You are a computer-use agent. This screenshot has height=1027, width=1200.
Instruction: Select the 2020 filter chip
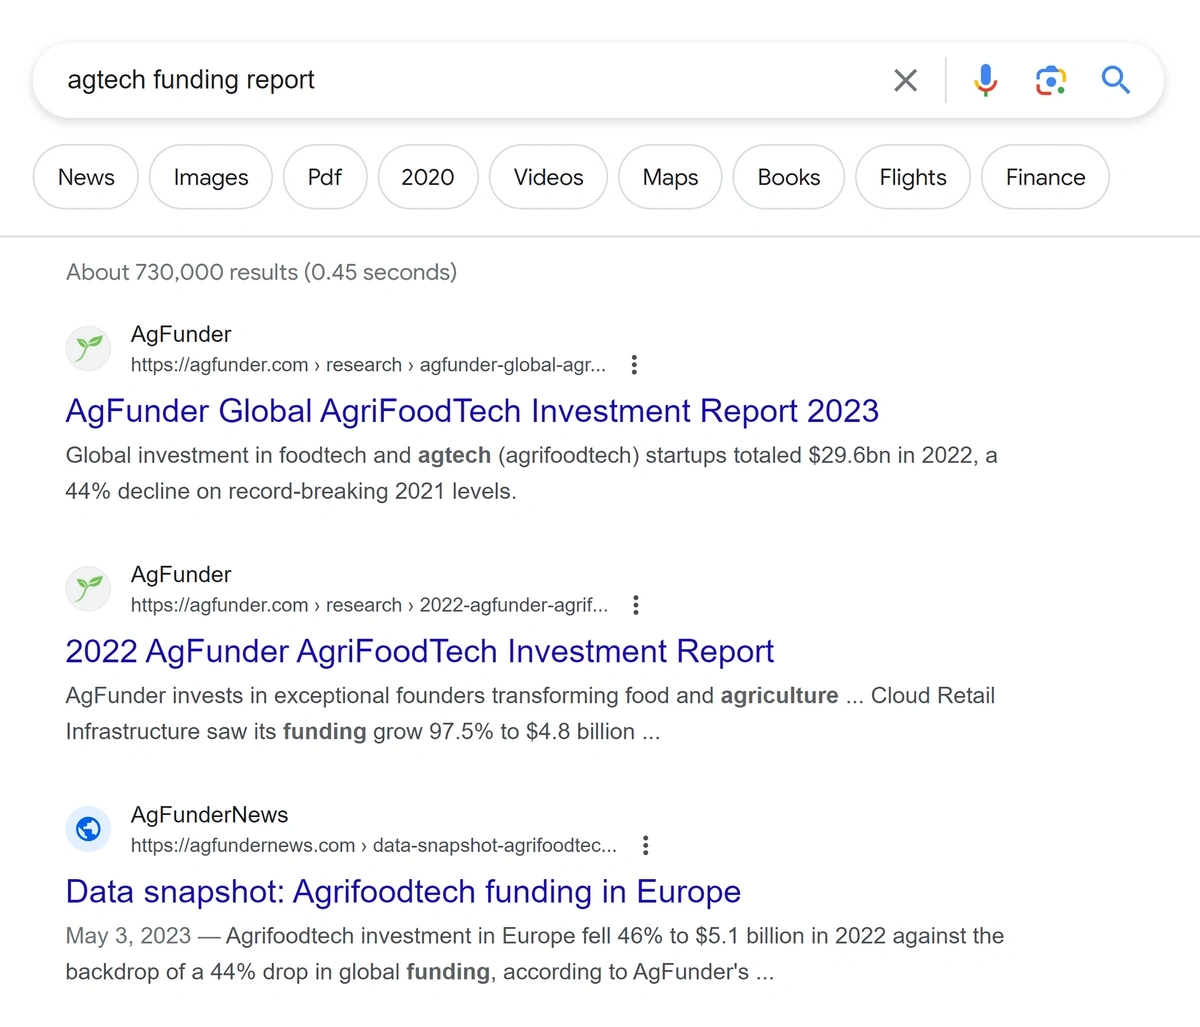pos(428,177)
